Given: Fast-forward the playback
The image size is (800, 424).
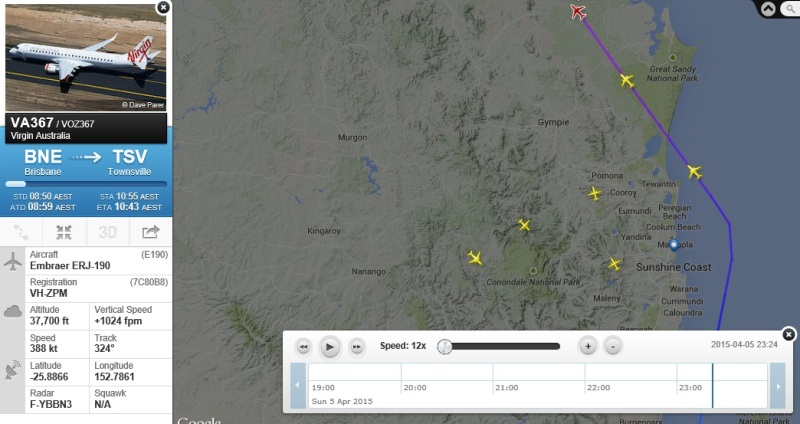Looking at the screenshot, I should [x=357, y=347].
